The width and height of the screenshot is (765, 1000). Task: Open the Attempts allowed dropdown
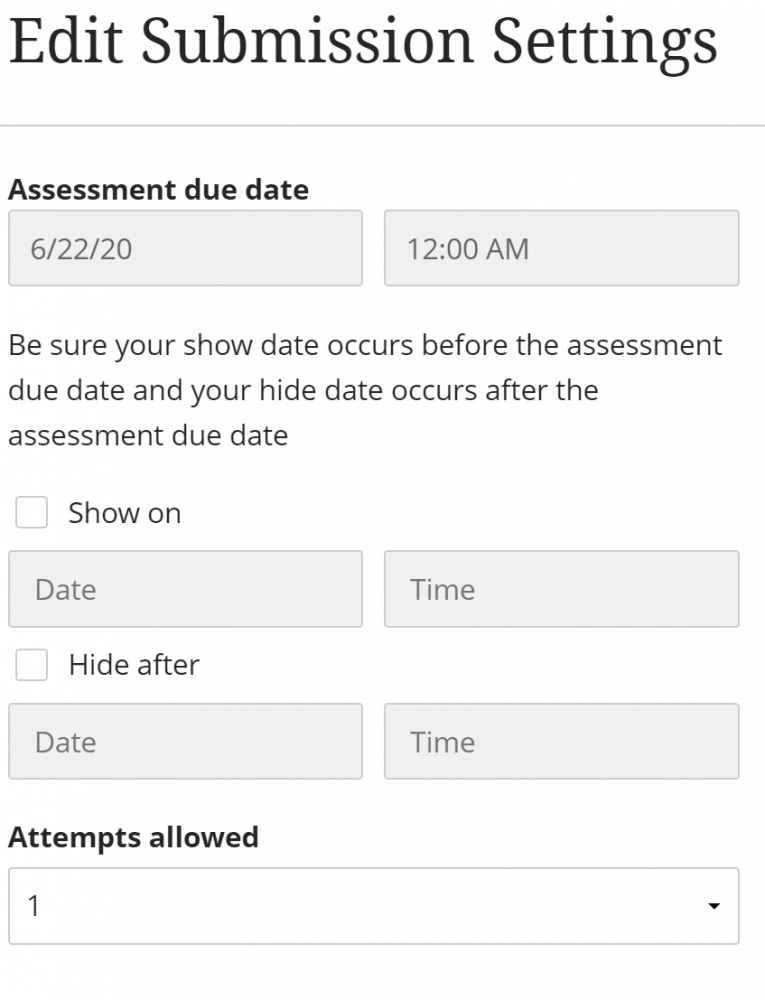coord(373,906)
